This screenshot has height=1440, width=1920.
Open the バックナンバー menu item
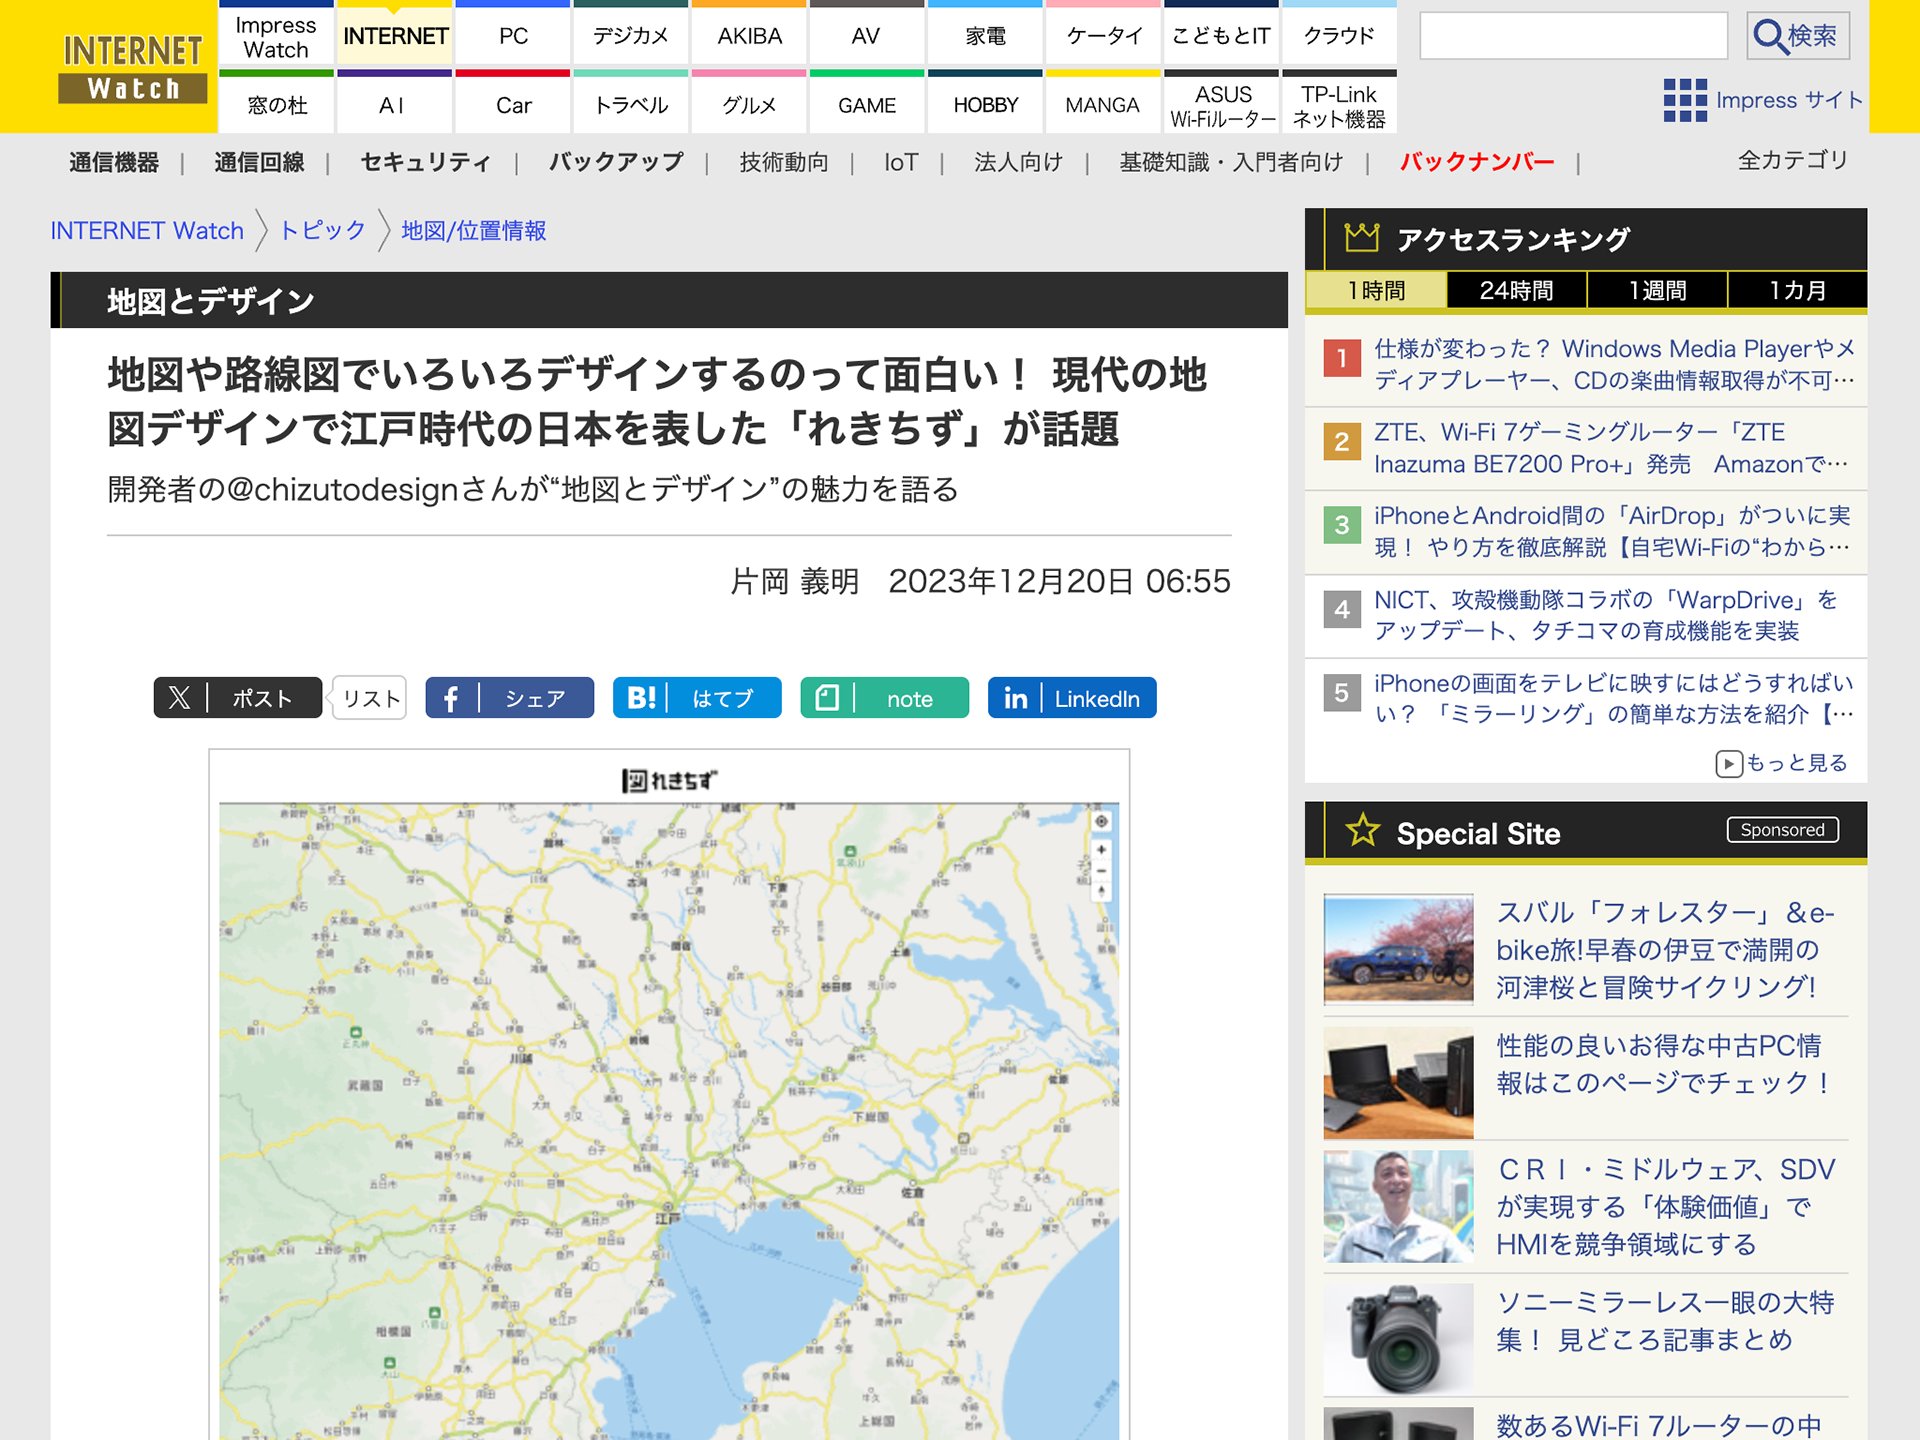(1476, 162)
